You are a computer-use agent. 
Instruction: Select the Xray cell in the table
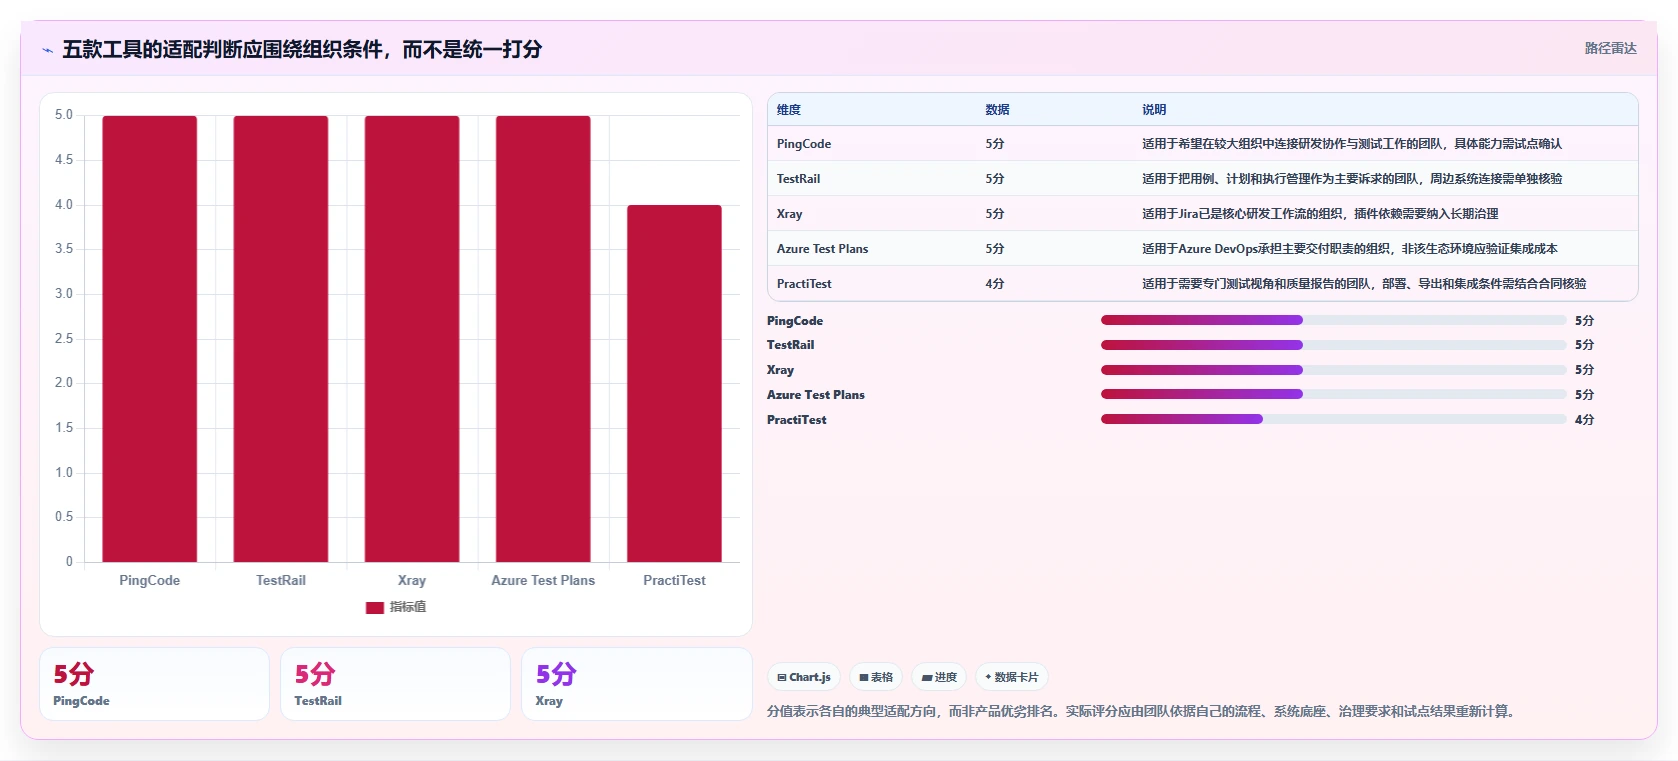point(789,214)
